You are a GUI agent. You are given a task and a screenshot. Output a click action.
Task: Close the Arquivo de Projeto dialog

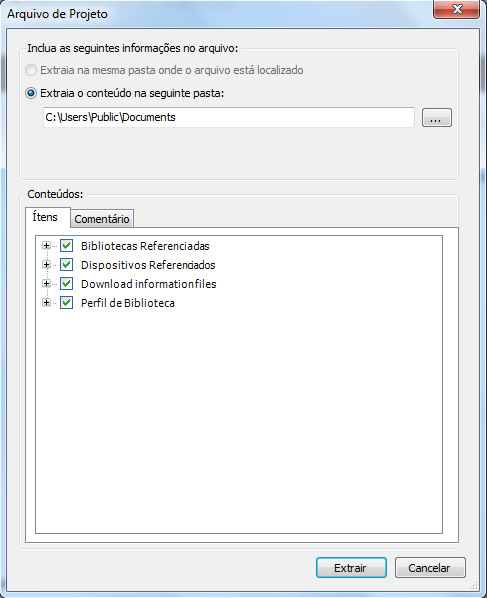[x=456, y=9]
